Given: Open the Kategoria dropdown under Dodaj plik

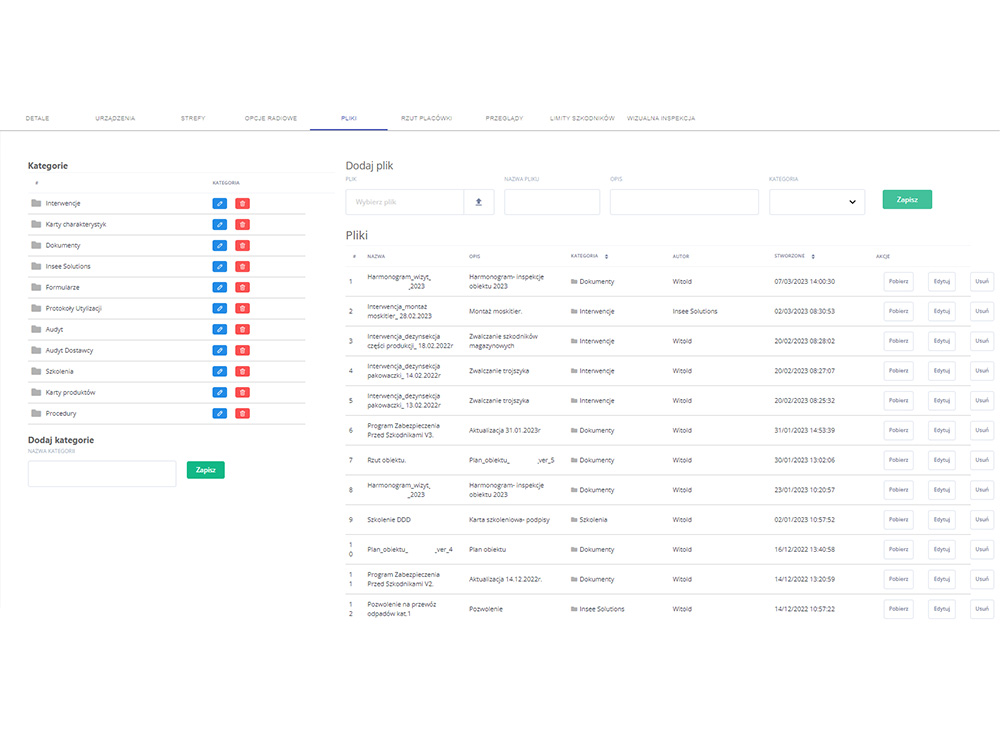Looking at the screenshot, I should (817, 201).
